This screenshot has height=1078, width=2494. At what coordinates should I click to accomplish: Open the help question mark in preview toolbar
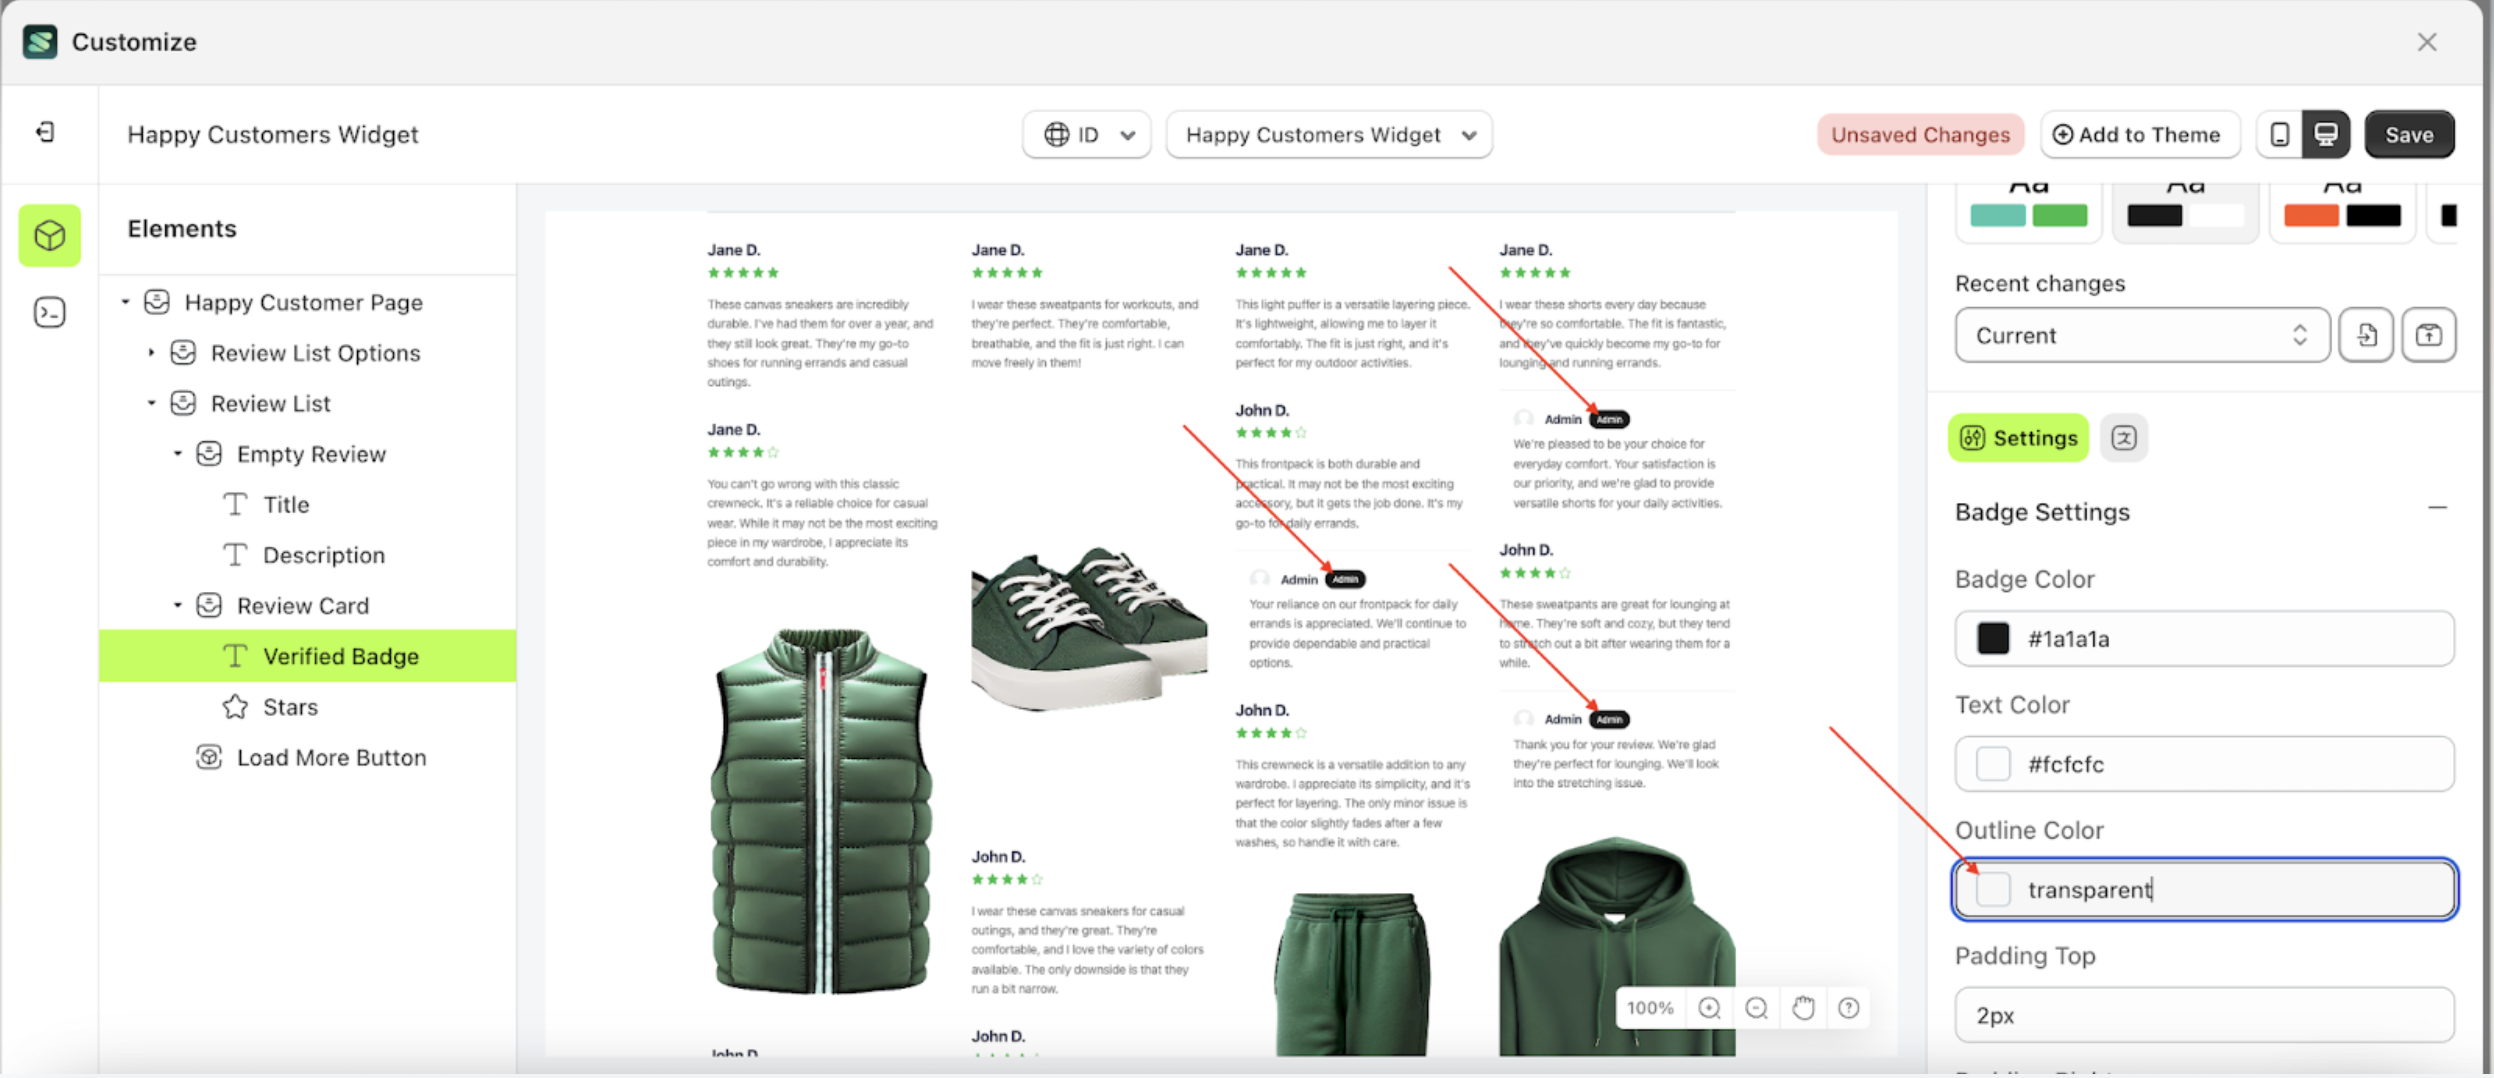(x=1849, y=1008)
